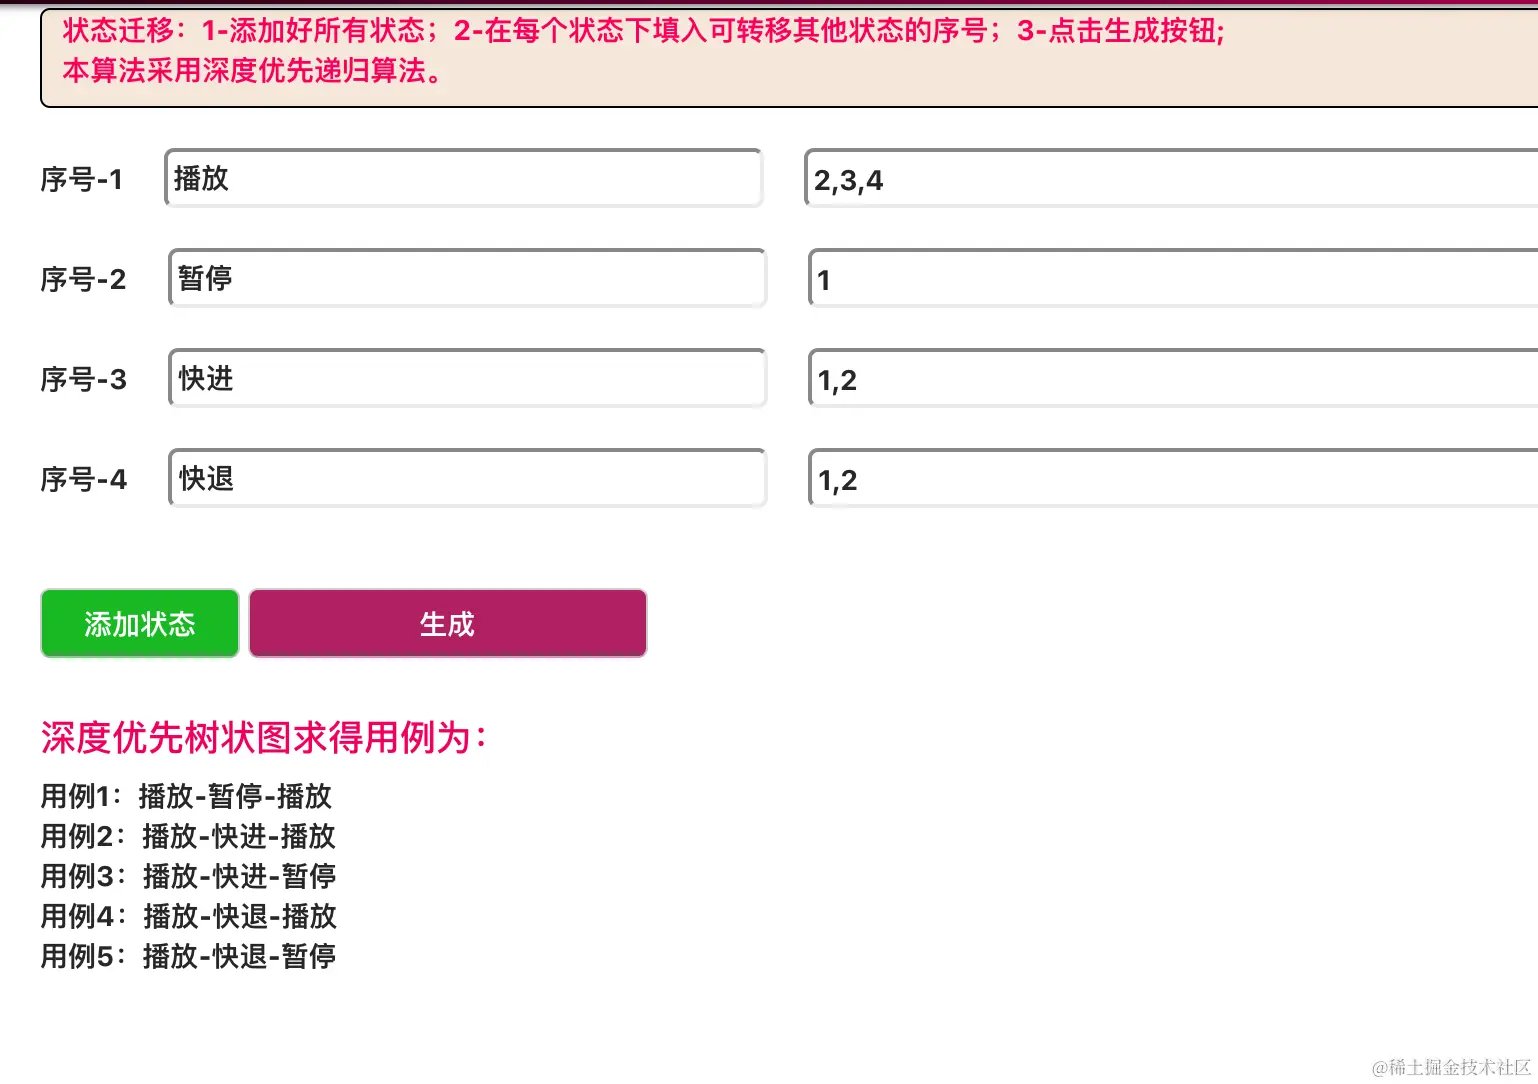Click the 序号-4 row label
1538x1084 pixels.
pos(83,480)
